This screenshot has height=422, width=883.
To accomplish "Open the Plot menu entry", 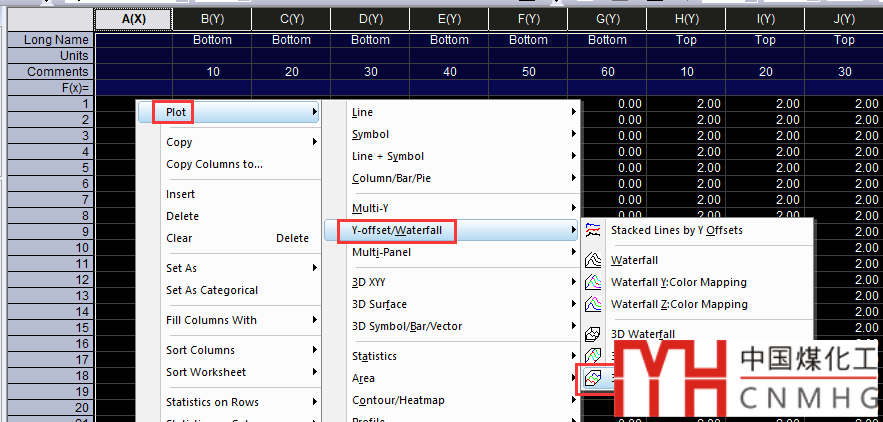I will (x=229, y=112).
